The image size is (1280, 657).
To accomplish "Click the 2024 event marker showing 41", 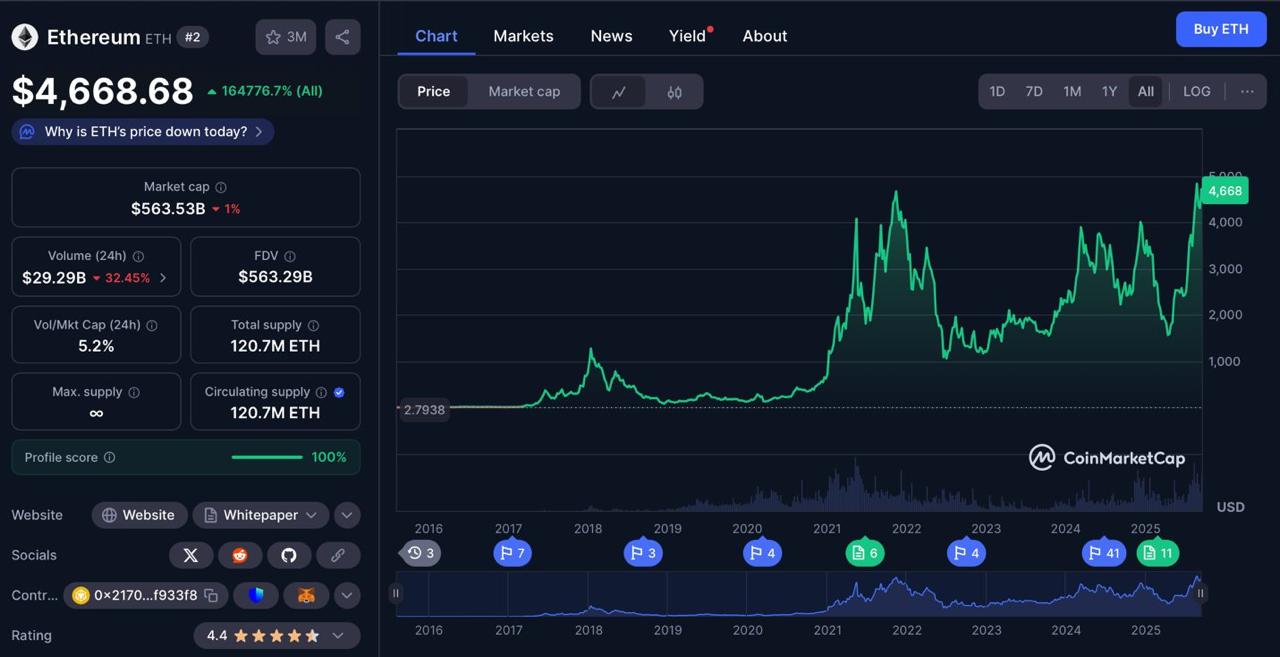I will [1104, 553].
